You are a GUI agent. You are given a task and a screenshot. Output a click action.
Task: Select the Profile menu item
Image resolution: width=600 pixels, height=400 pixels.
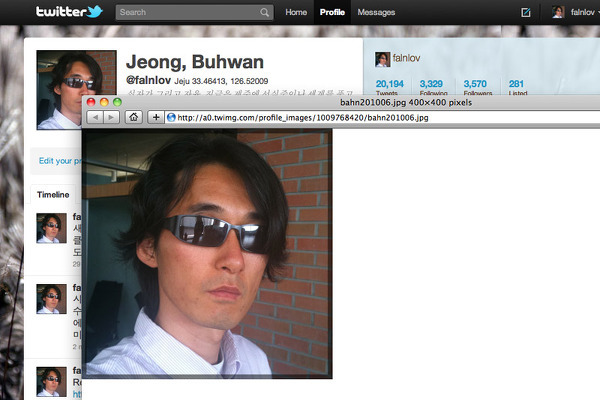(x=332, y=12)
